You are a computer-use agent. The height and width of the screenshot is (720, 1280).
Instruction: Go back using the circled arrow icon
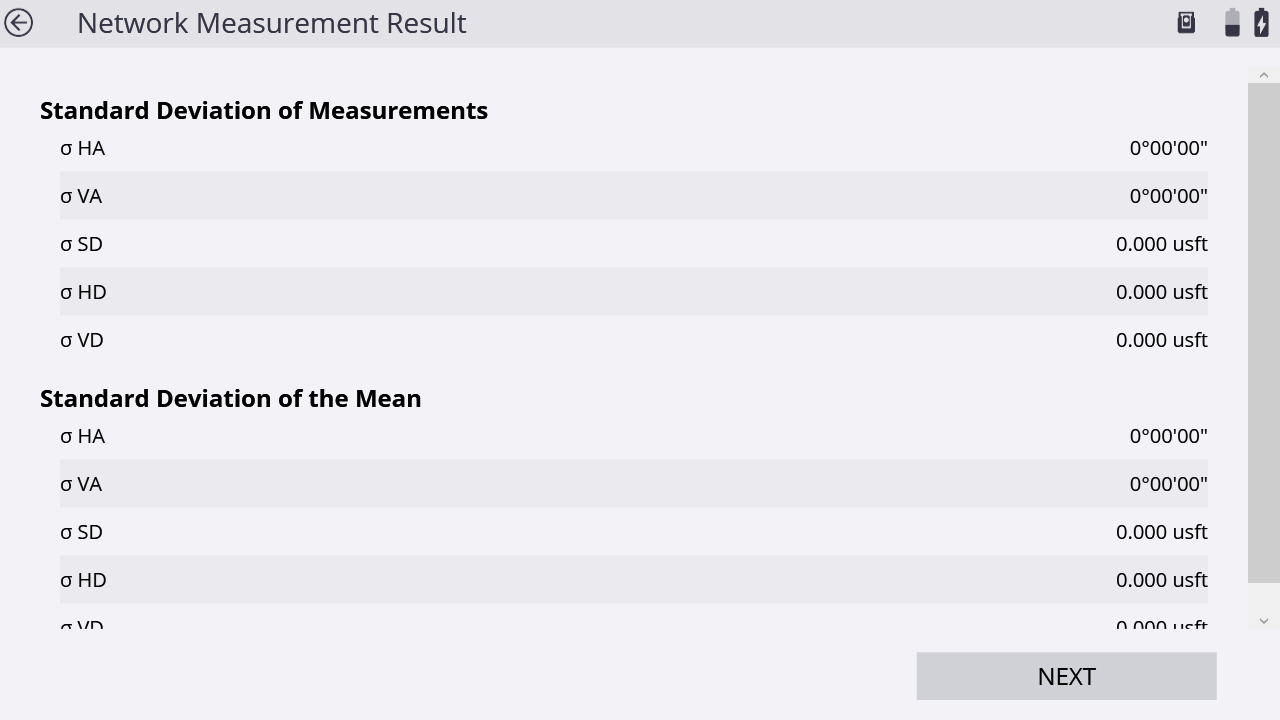(x=18, y=23)
